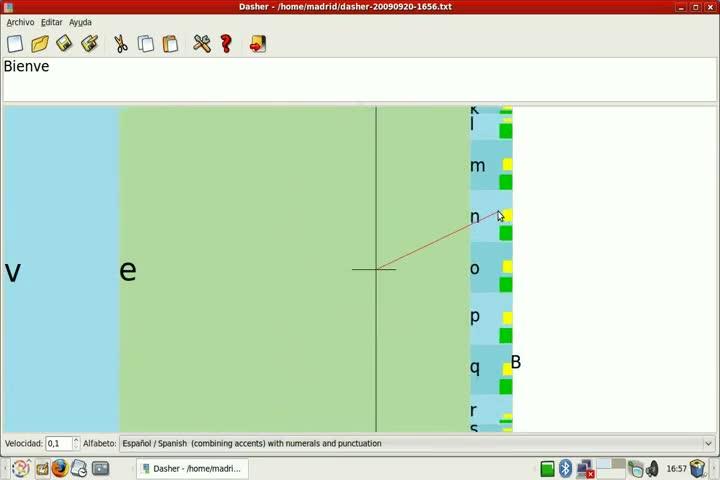Open the main menu icon in the panel
The width and height of the screenshot is (720, 480).
pos(21,469)
